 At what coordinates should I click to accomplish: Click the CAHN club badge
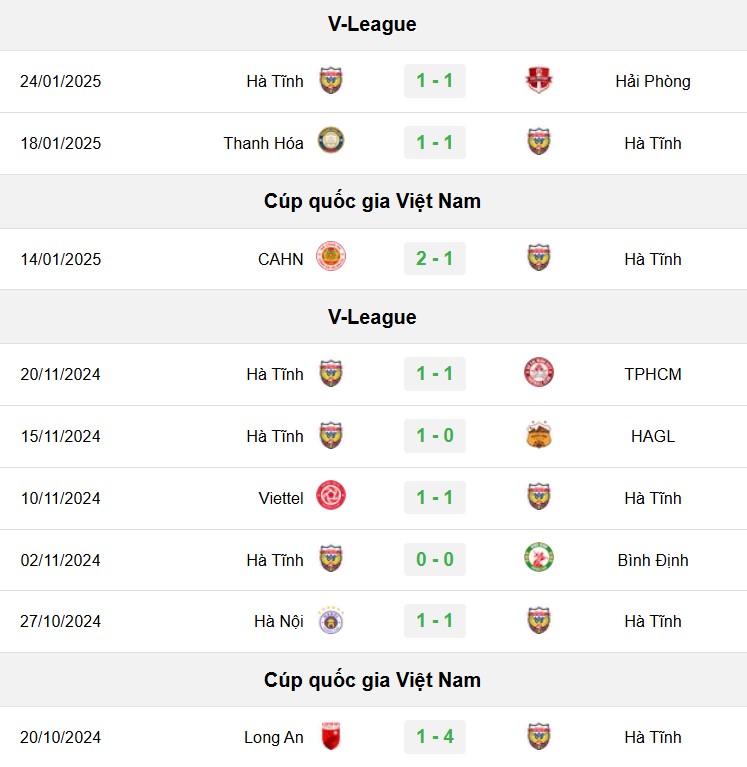click(331, 256)
